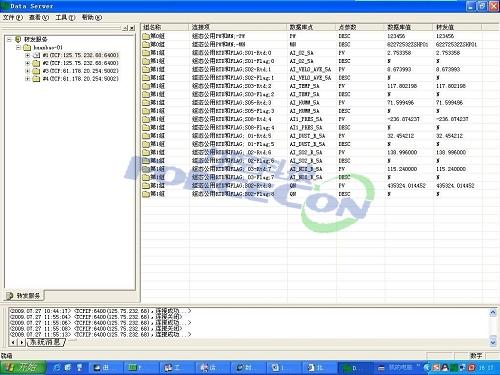
Task: Select the 系统消息 tab in the log pane
Action: (45, 342)
